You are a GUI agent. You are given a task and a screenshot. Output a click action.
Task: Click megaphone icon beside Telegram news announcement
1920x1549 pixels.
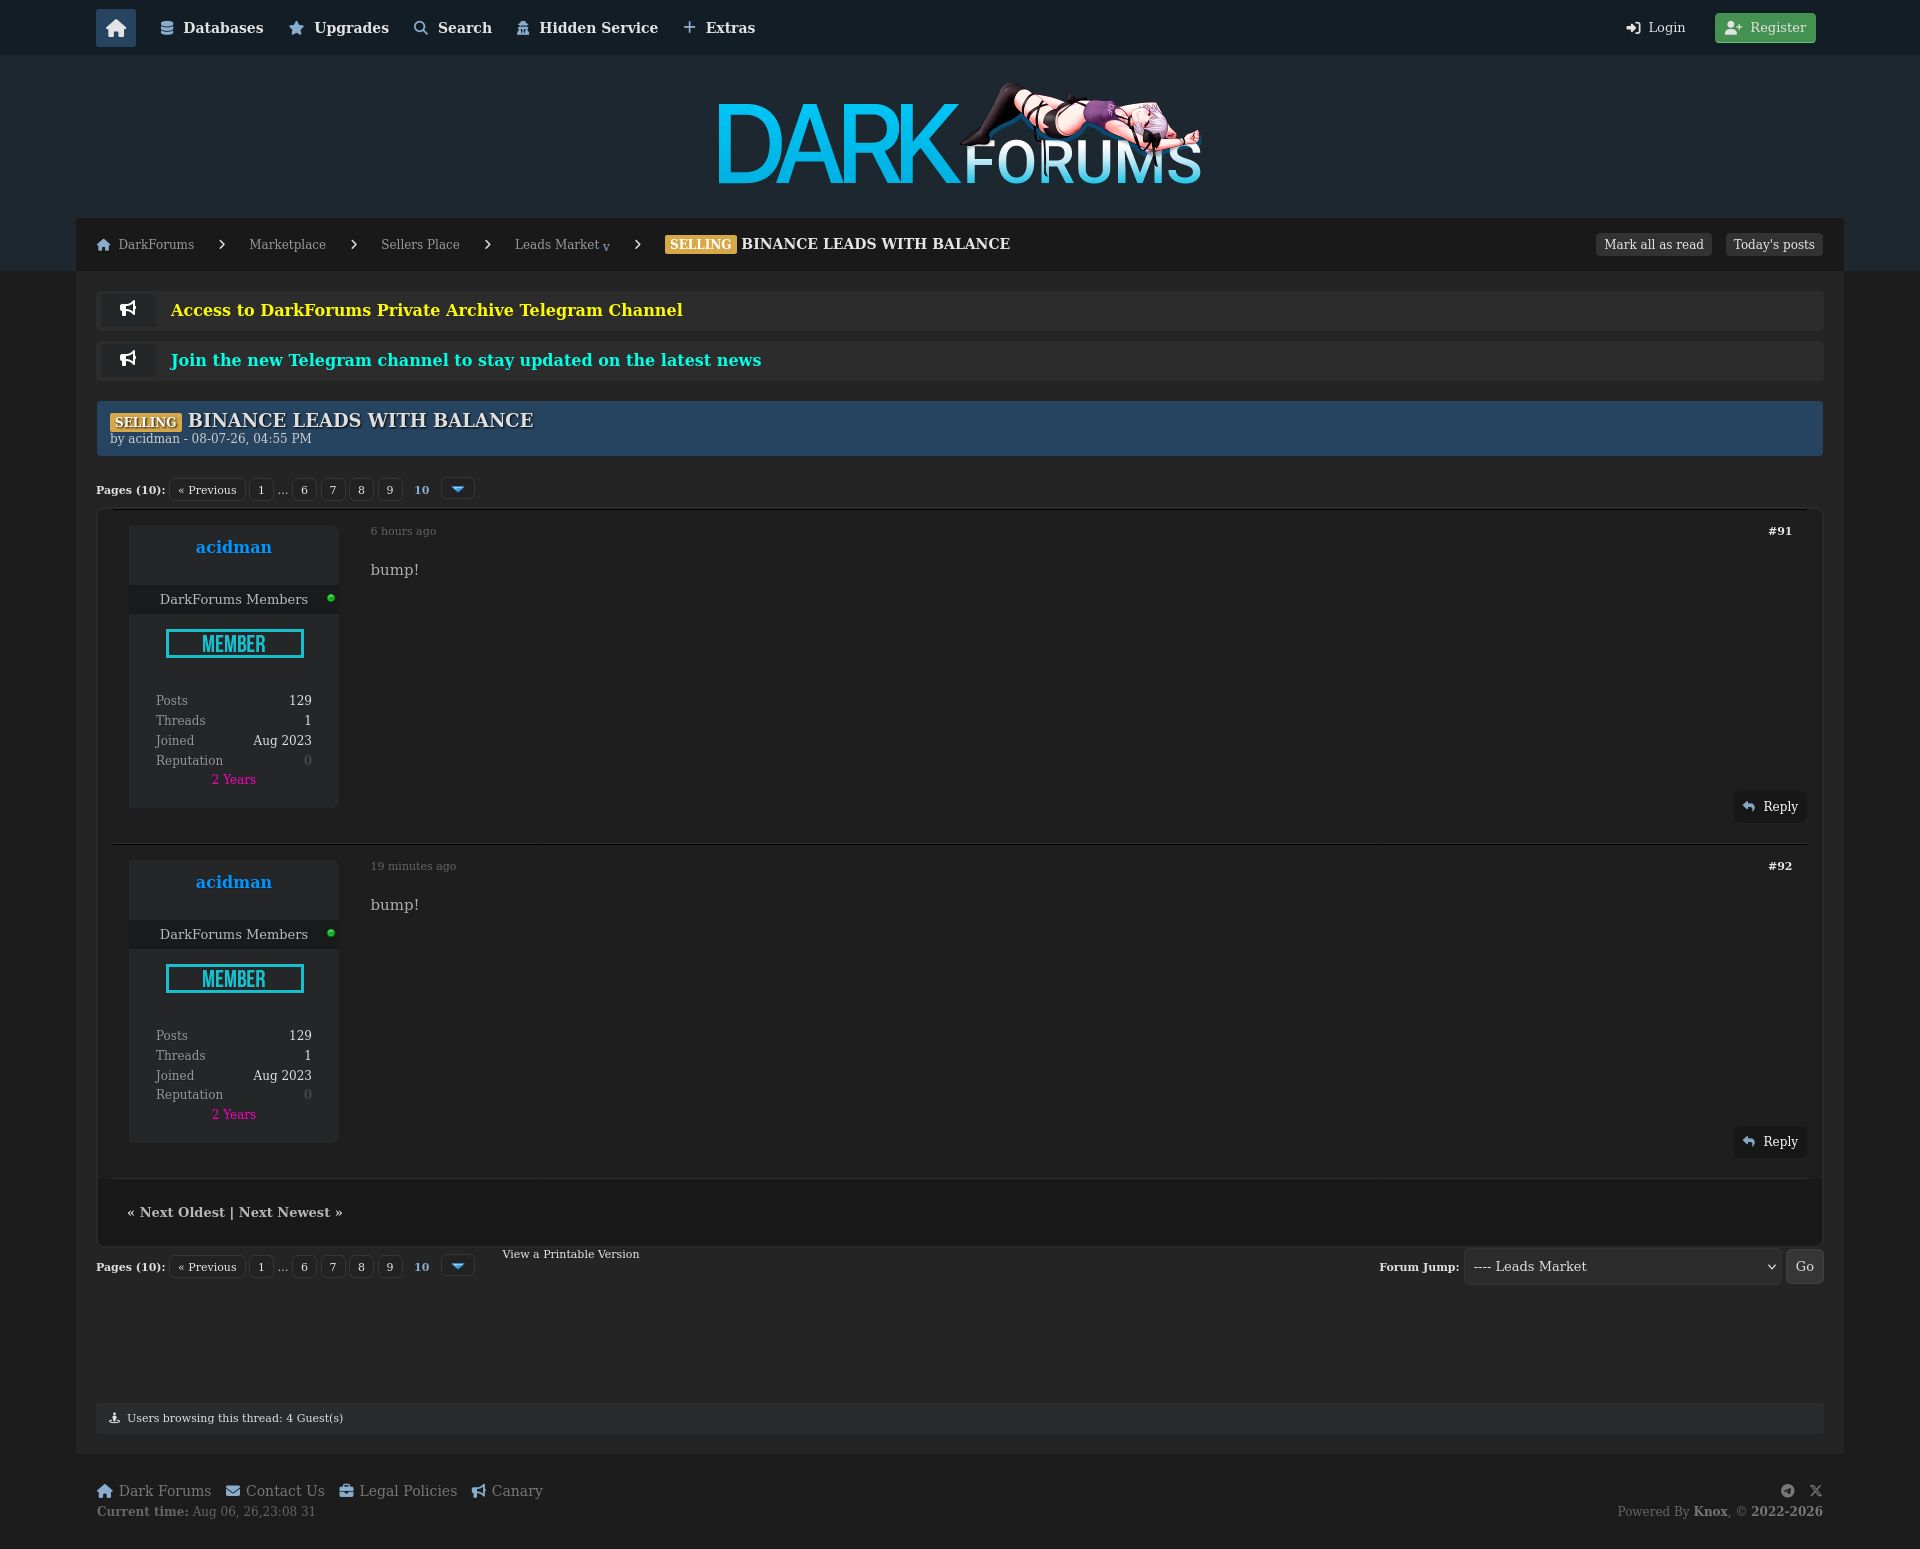tap(128, 359)
